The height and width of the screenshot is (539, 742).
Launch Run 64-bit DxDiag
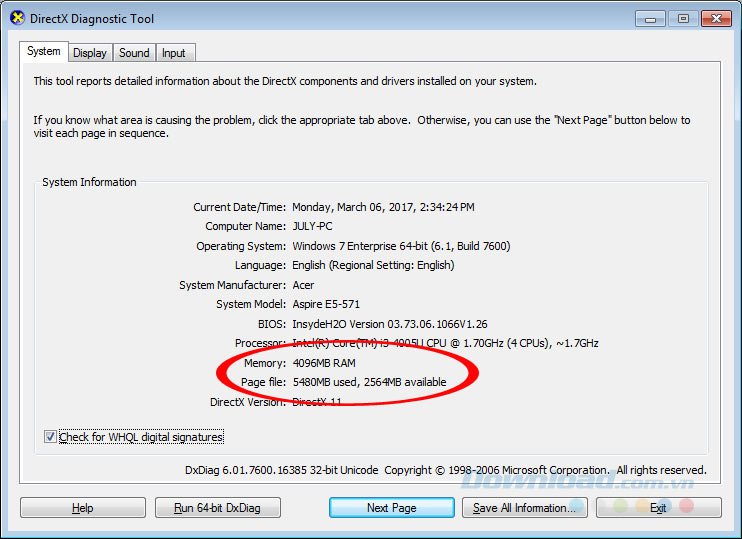pos(218,508)
